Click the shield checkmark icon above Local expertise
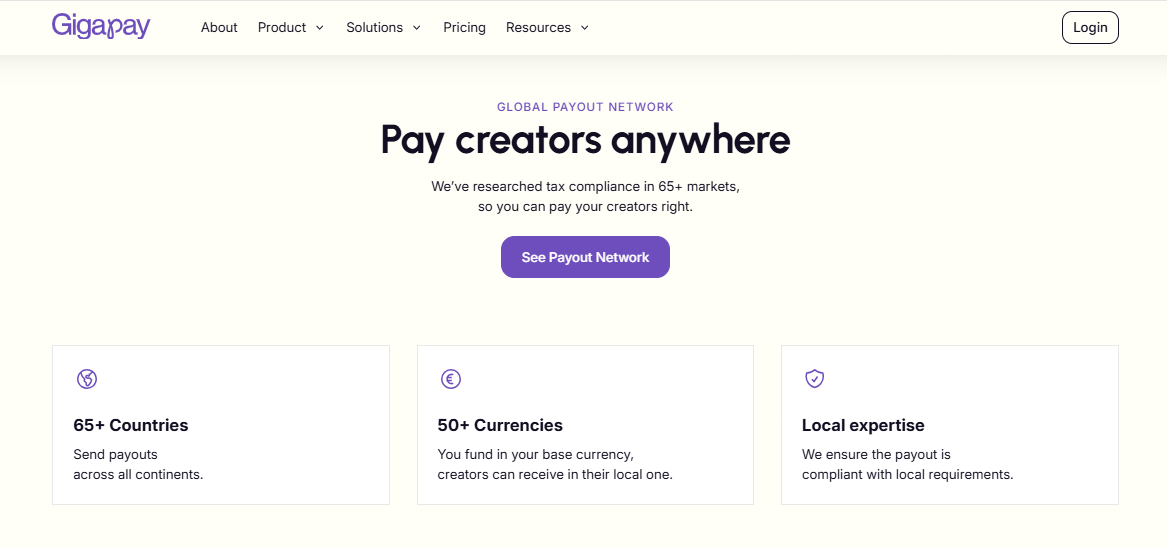The width and height of the screenshot is (1167, 547). [815, 380]
